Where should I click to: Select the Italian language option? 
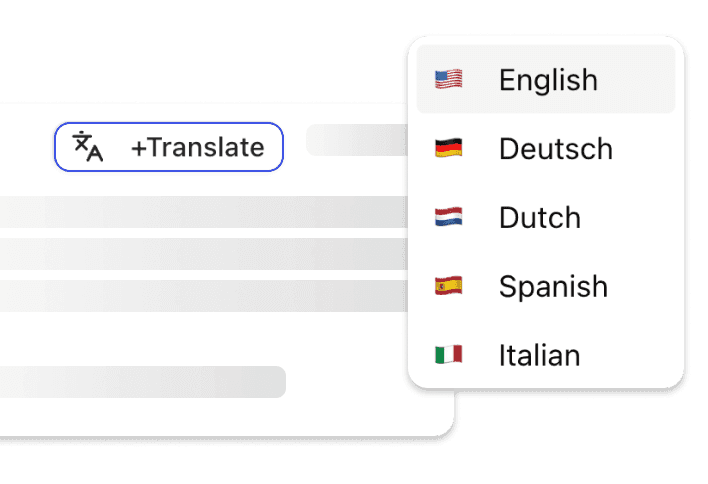point(540,354)
